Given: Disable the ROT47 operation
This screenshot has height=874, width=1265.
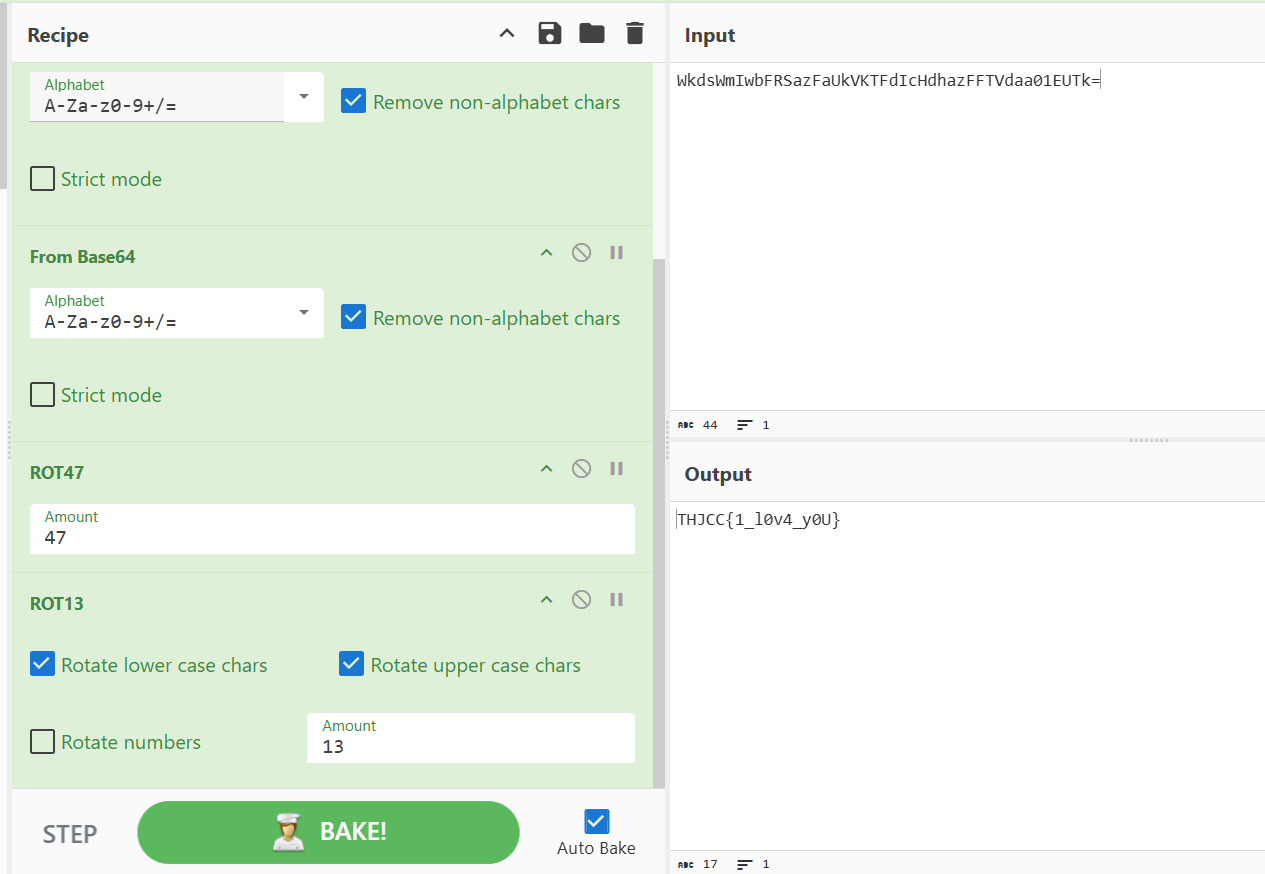Looking at the screenshot, I should [x=581, y=469].
